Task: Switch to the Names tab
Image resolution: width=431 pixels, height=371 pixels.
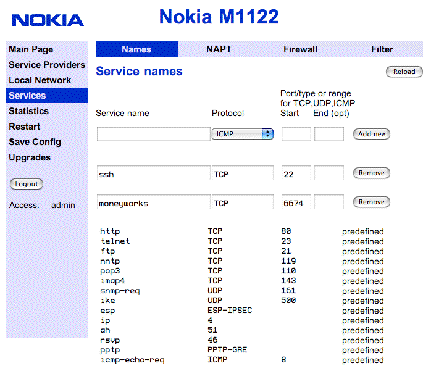Action: click(137, 49)
